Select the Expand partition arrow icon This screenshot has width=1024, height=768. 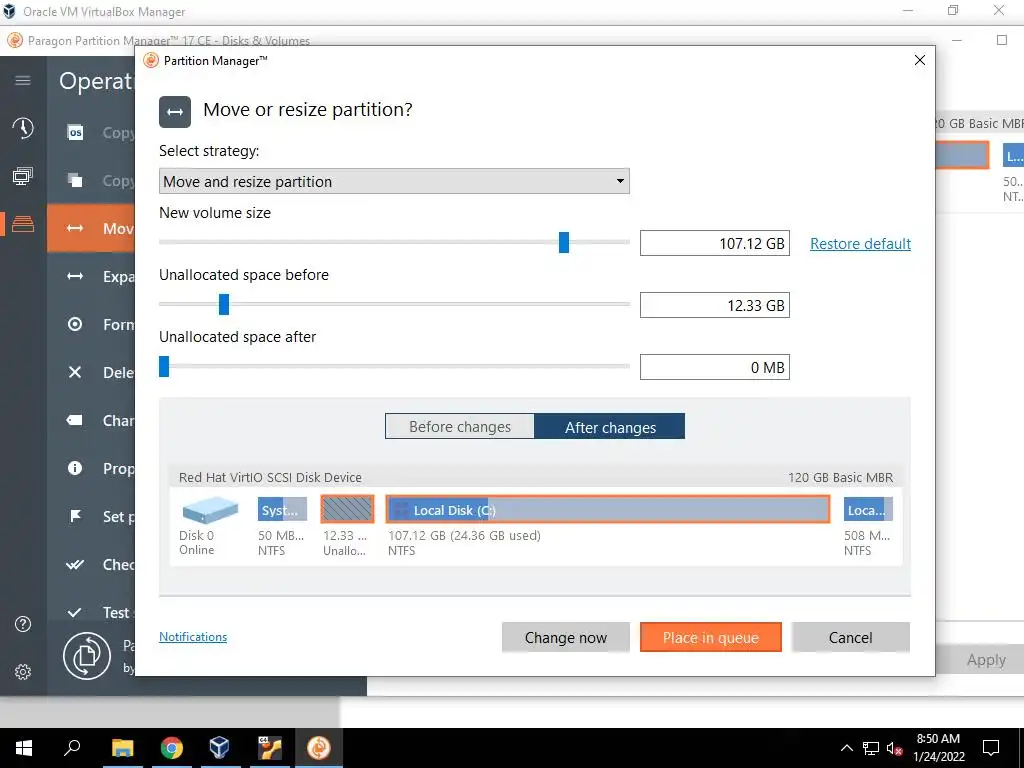point(75,276)
